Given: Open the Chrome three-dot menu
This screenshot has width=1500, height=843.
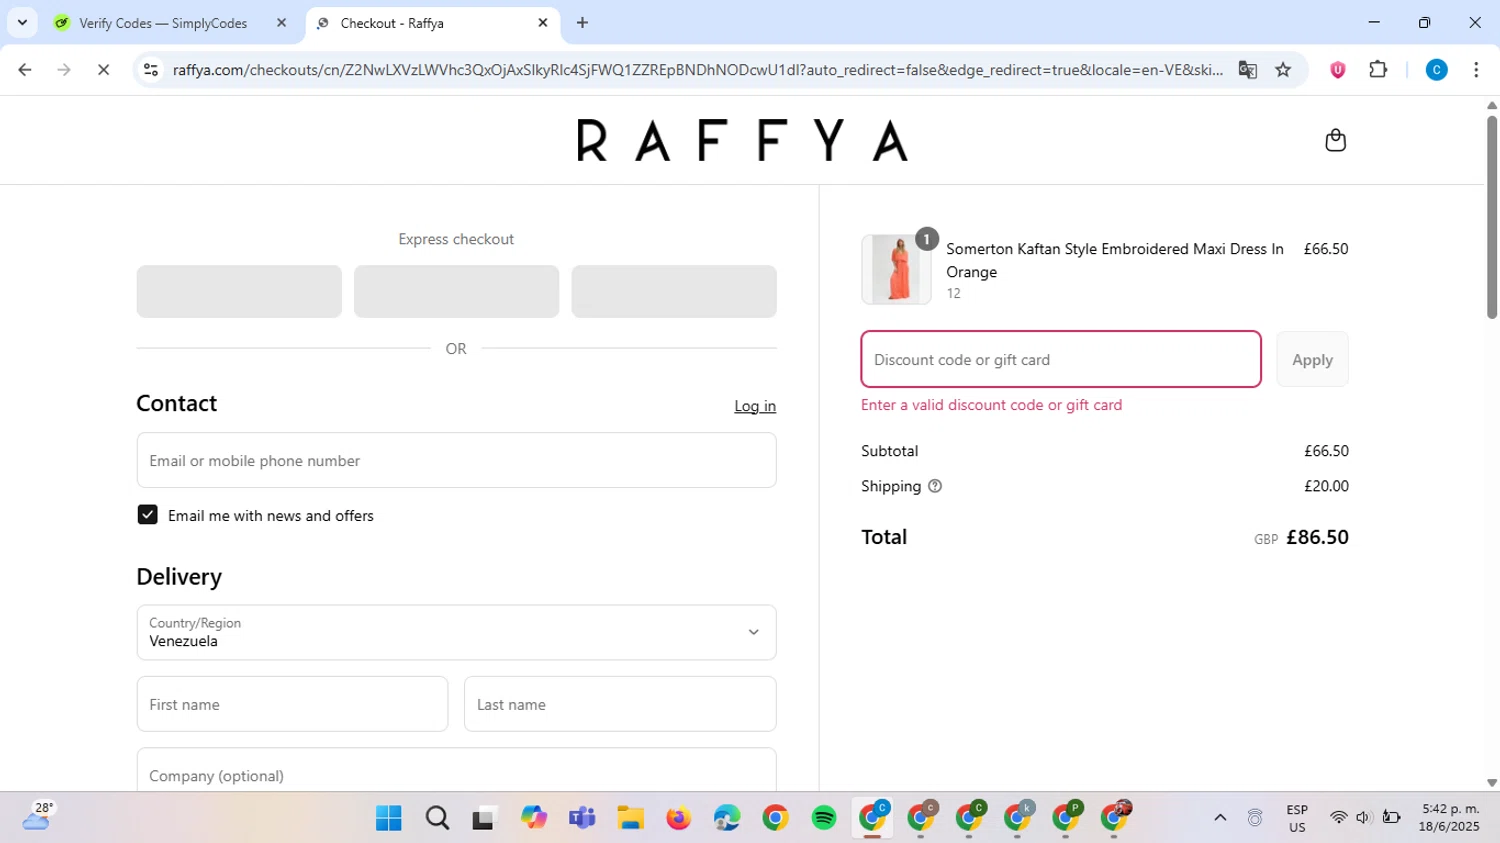Looking at the screenshot, I should [1476, 70].
